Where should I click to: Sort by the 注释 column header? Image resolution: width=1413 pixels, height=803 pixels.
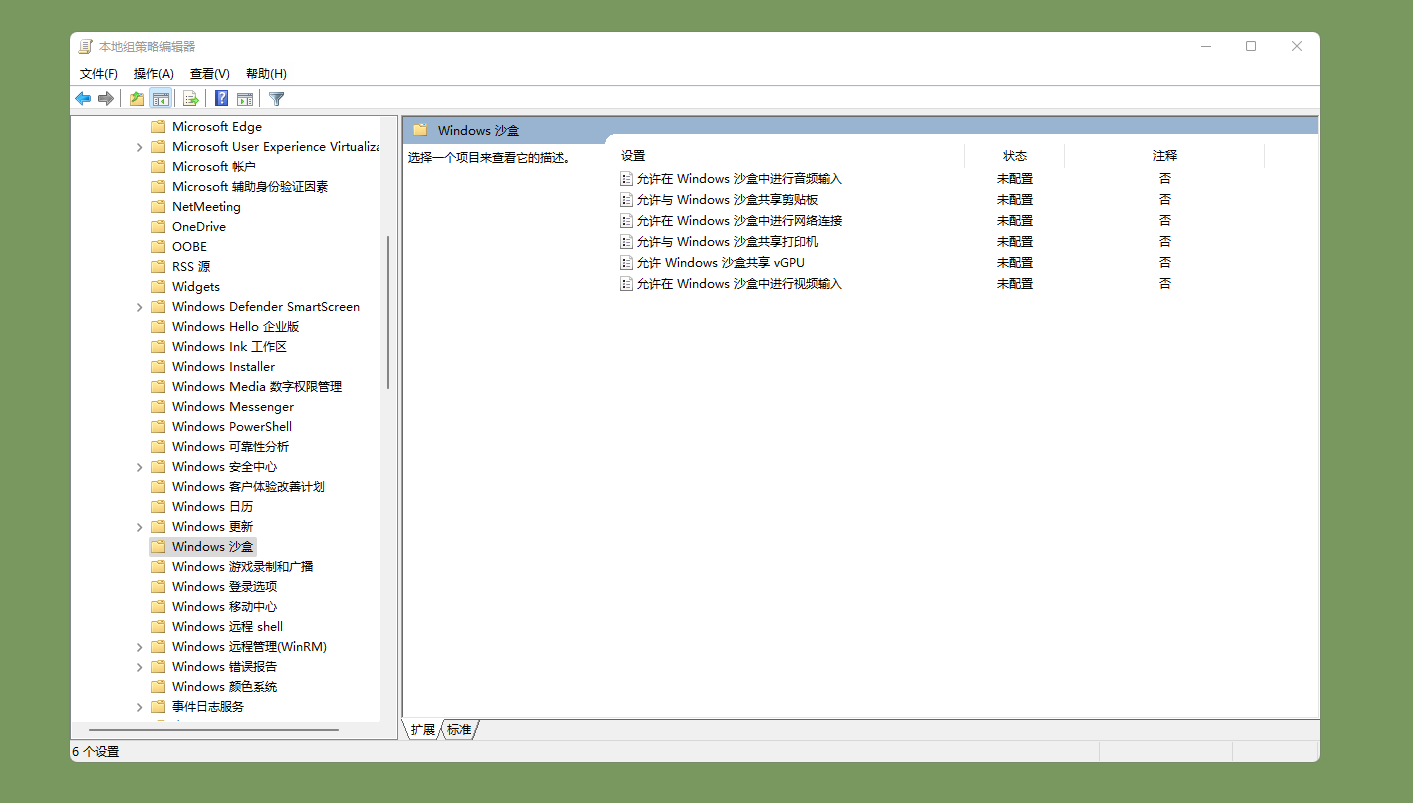[x=1165, y=156]
